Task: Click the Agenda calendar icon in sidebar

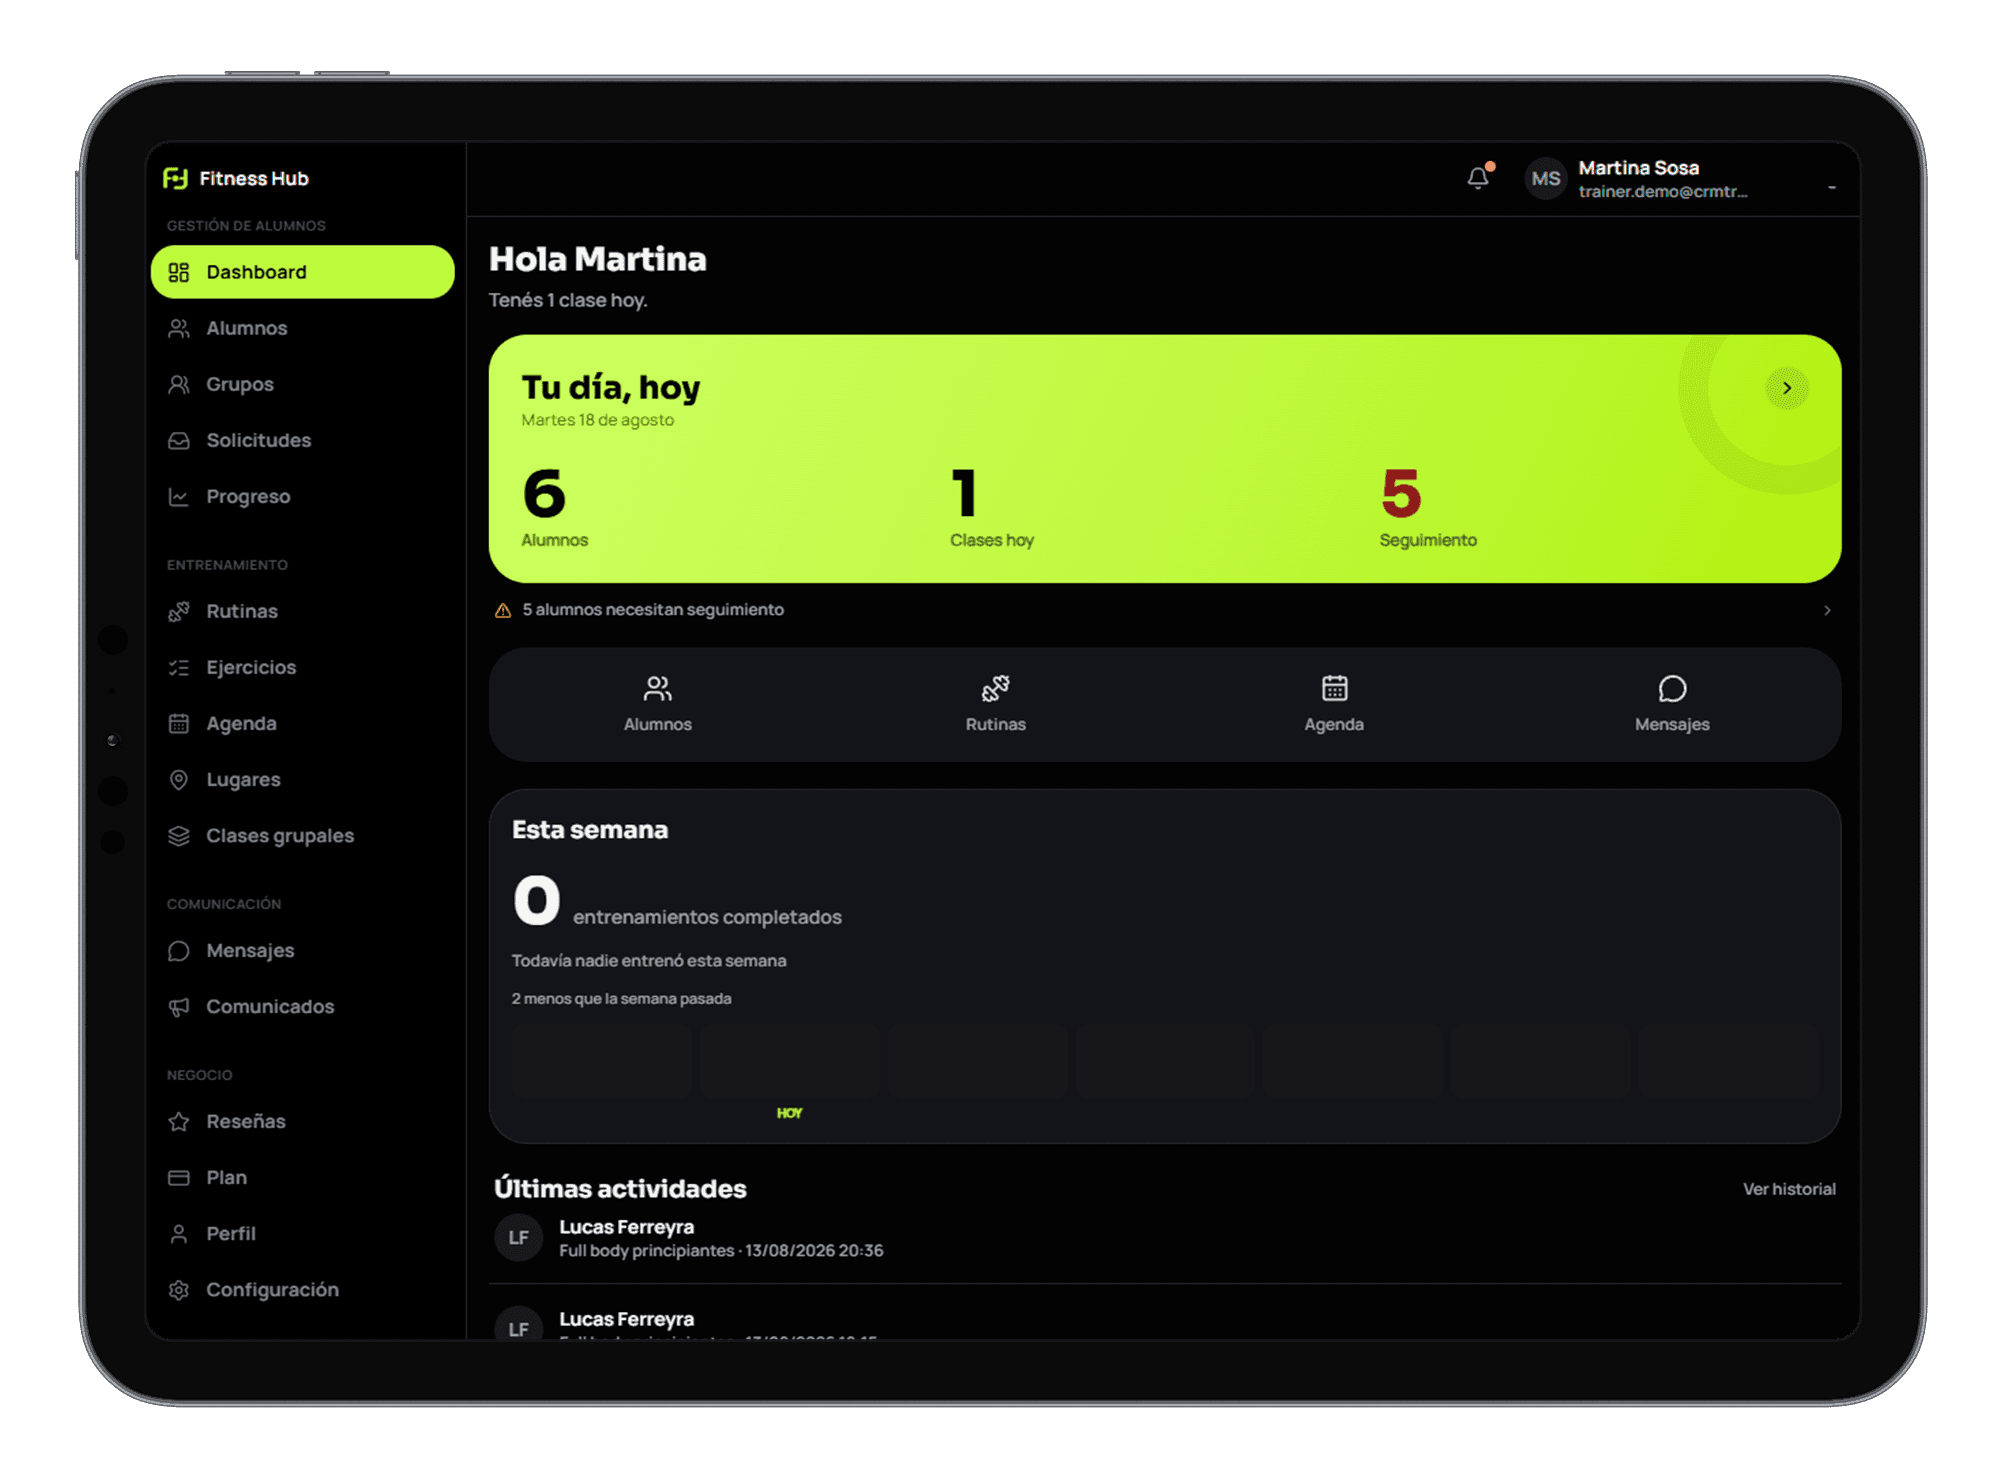Action: (x=179, y=723)
